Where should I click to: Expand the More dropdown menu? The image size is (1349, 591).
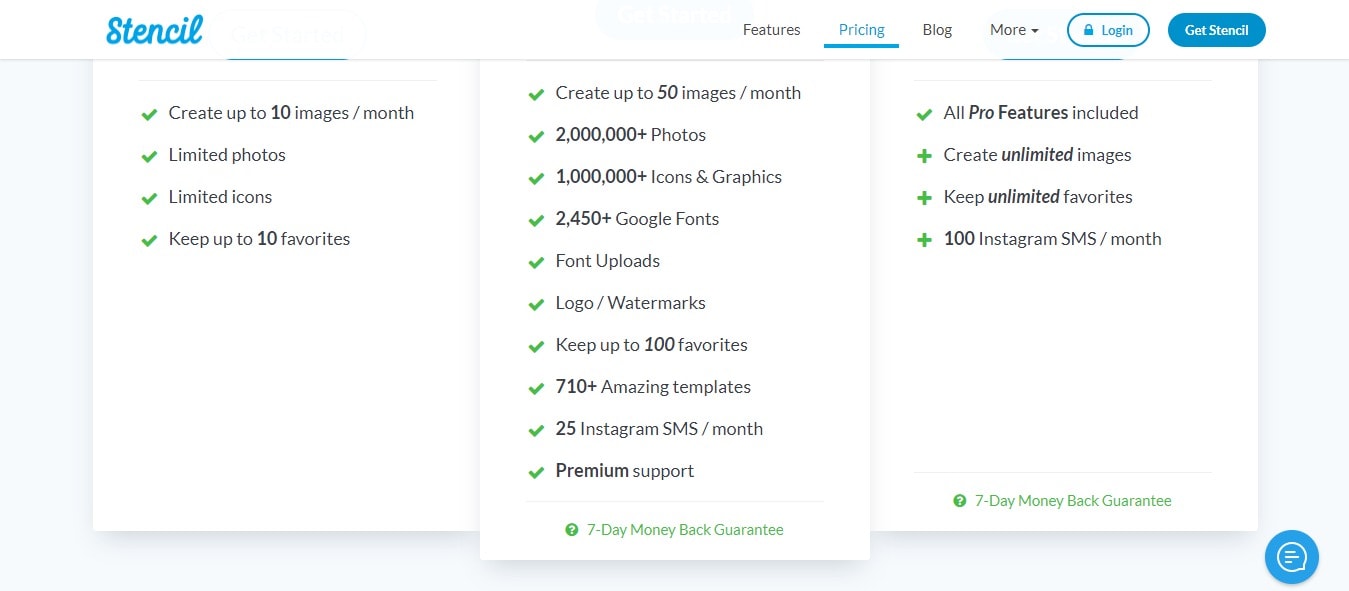(1014, 30)
